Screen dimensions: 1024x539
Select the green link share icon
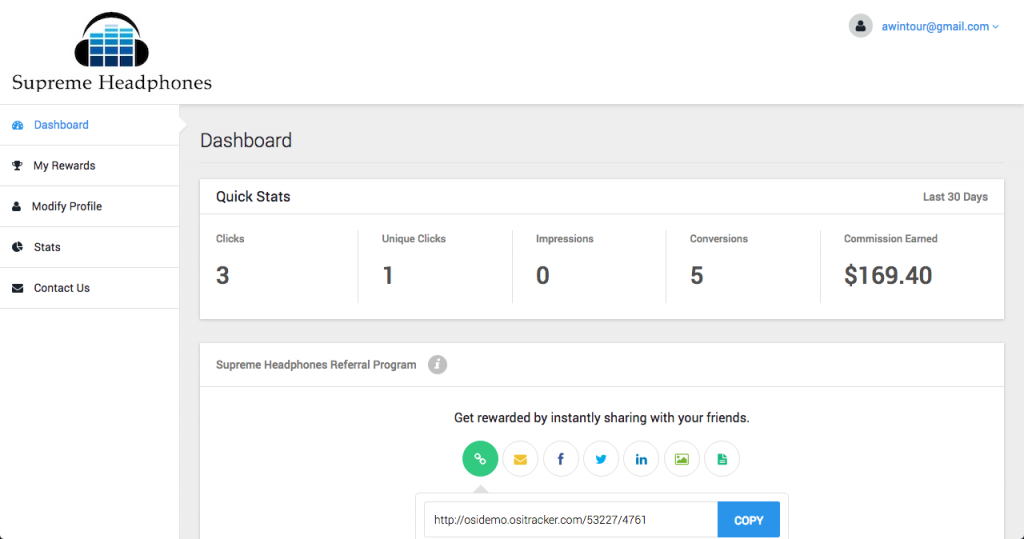coord(480,459)
